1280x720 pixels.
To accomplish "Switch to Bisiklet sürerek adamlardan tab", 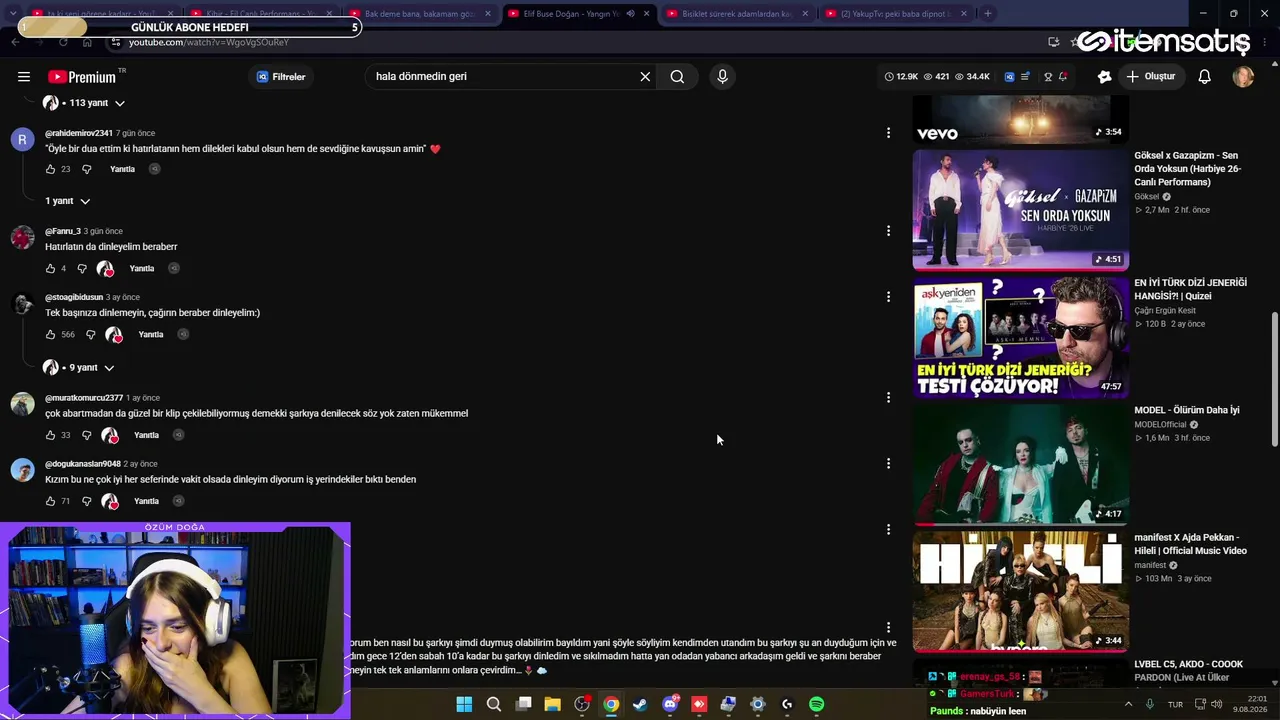I will pyautogui.click(x=737, y=14).
